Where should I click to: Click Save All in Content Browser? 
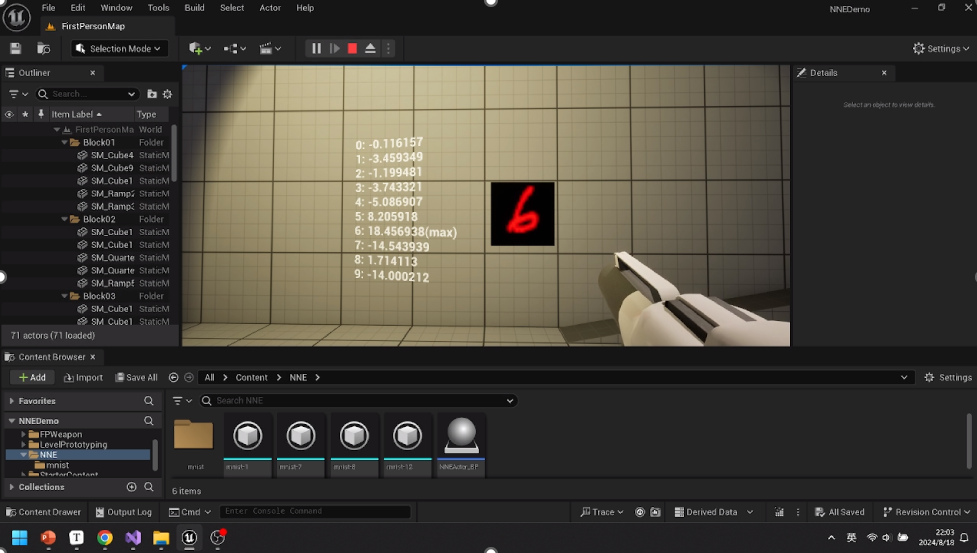(136, 377)
